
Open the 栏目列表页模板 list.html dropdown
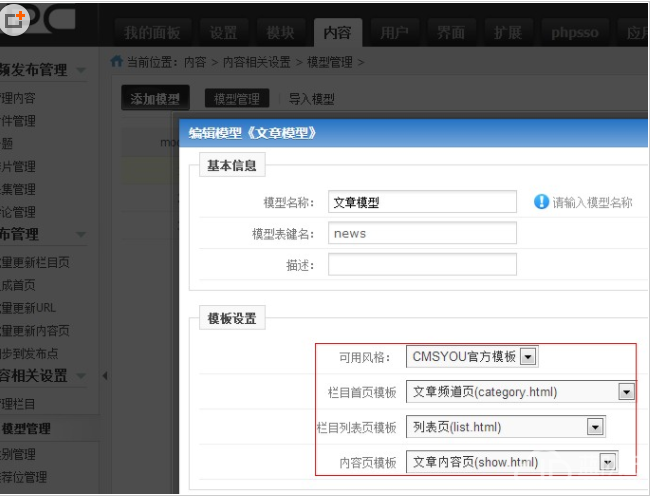click(x=595, y=427)
